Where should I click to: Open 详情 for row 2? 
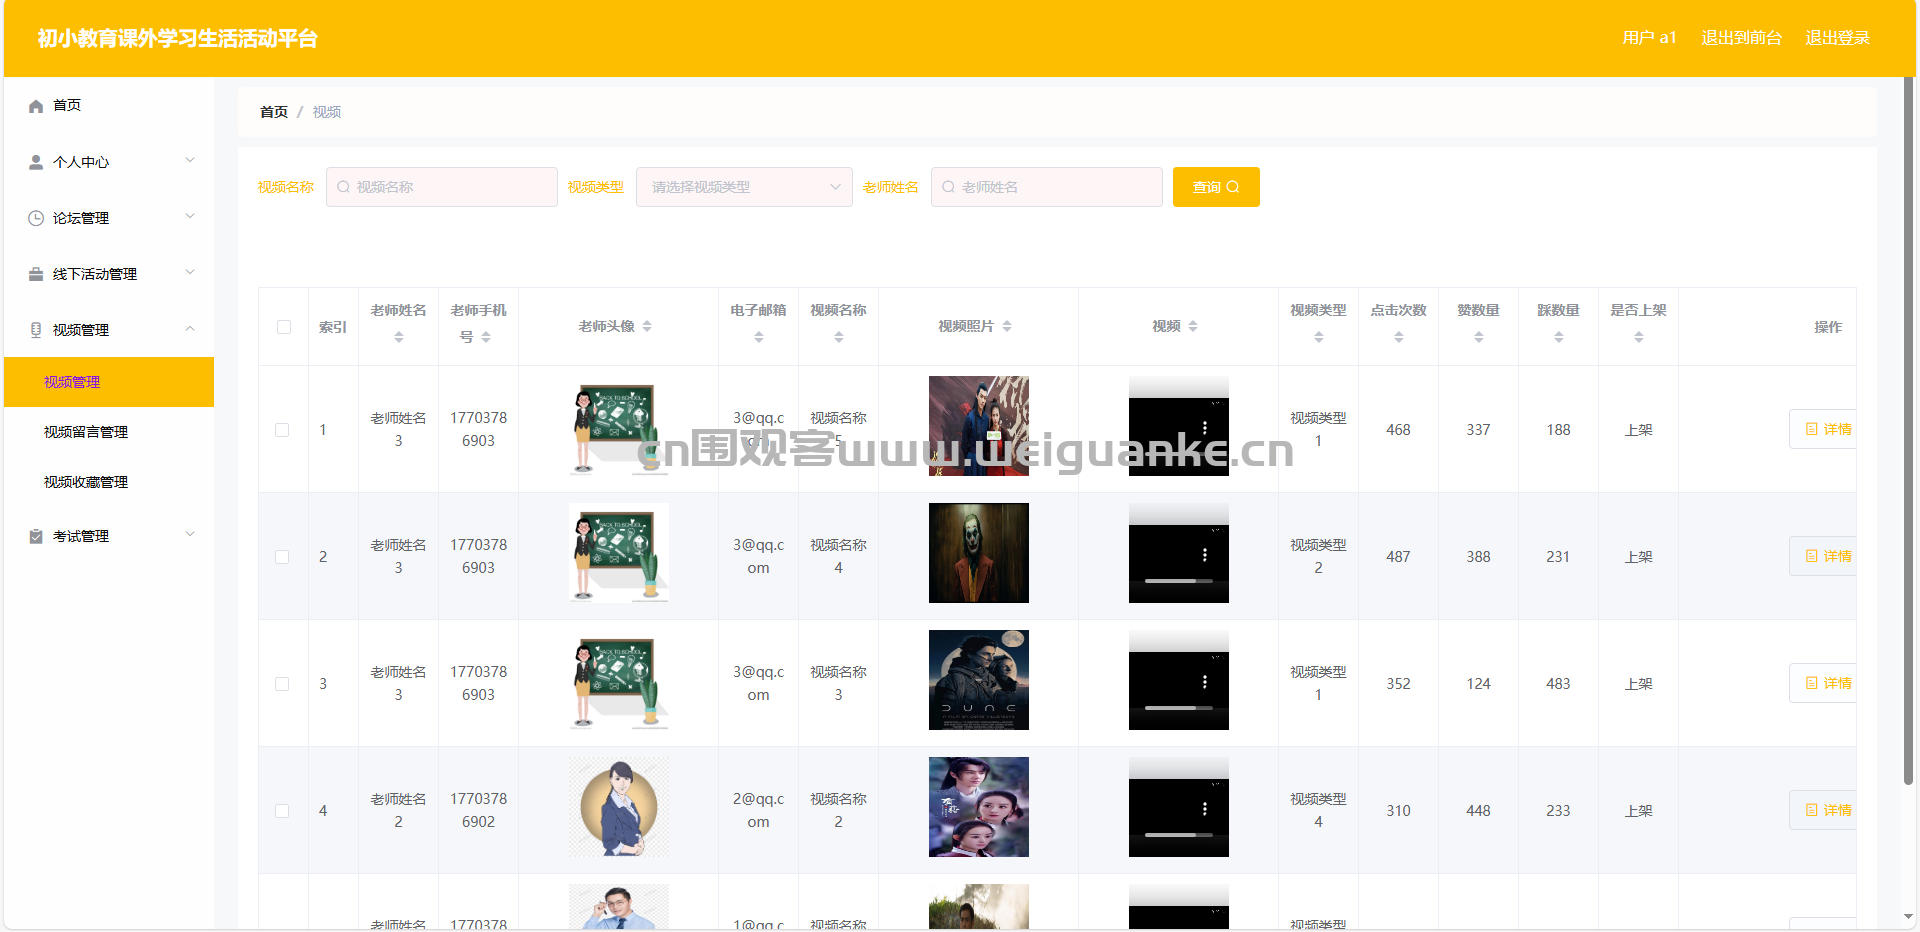point(1823,556)
